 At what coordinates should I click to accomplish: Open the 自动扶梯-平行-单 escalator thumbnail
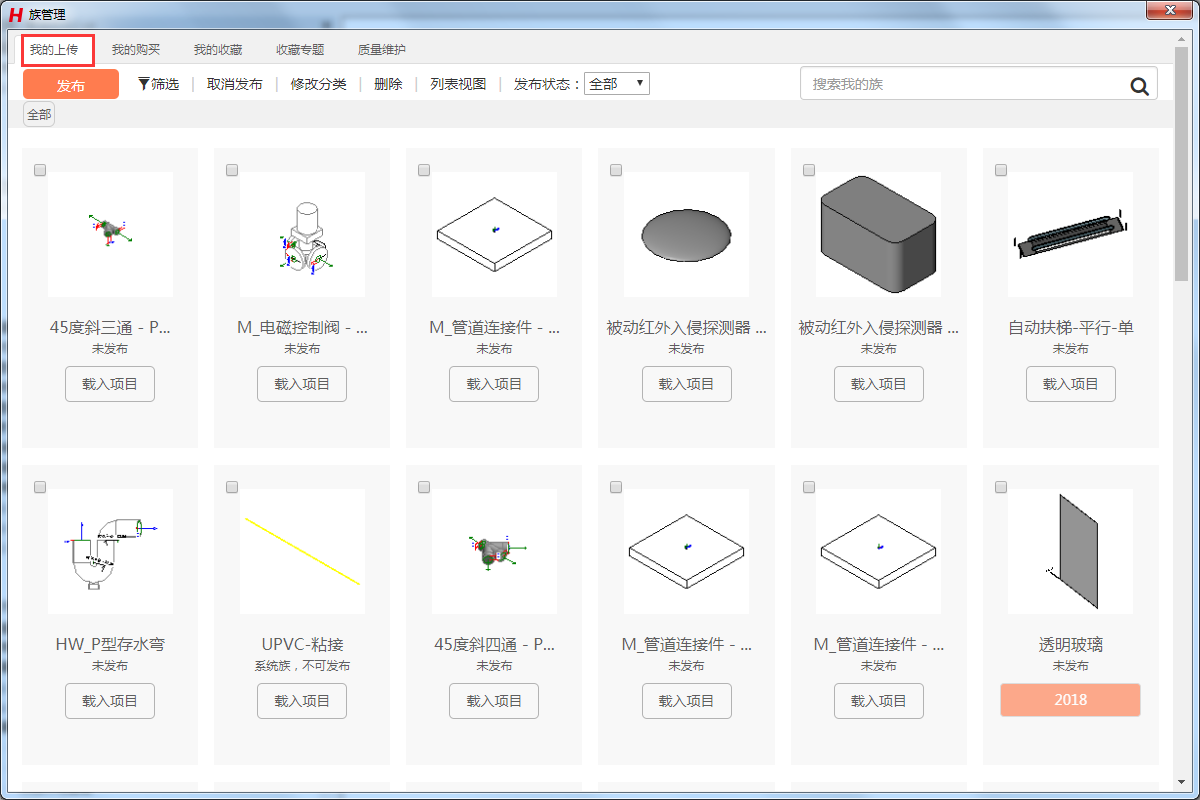pos(1070,234)
